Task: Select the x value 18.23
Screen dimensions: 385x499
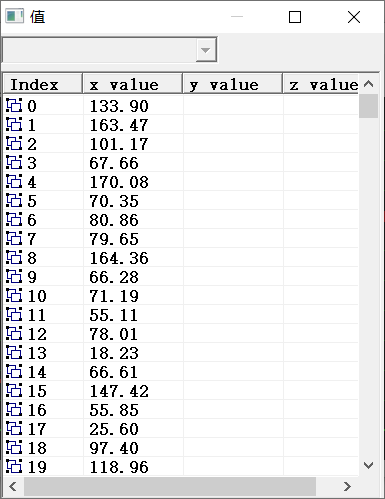Action: tap(114, 353)
